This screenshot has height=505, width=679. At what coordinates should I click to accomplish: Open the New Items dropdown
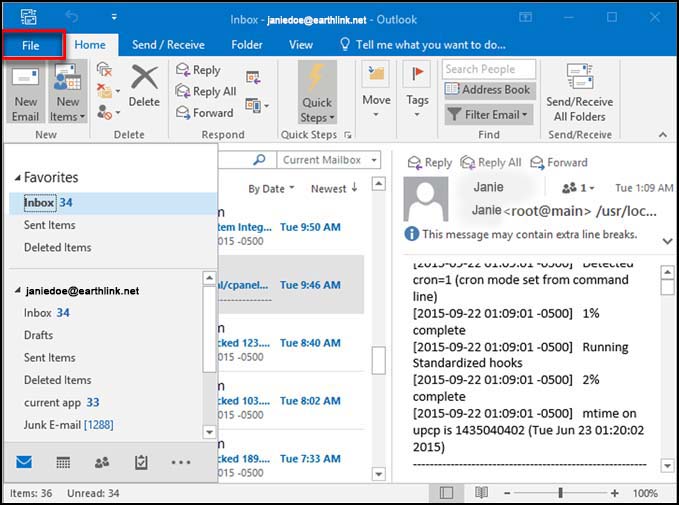pyautogui.click(x=68, y=93)
